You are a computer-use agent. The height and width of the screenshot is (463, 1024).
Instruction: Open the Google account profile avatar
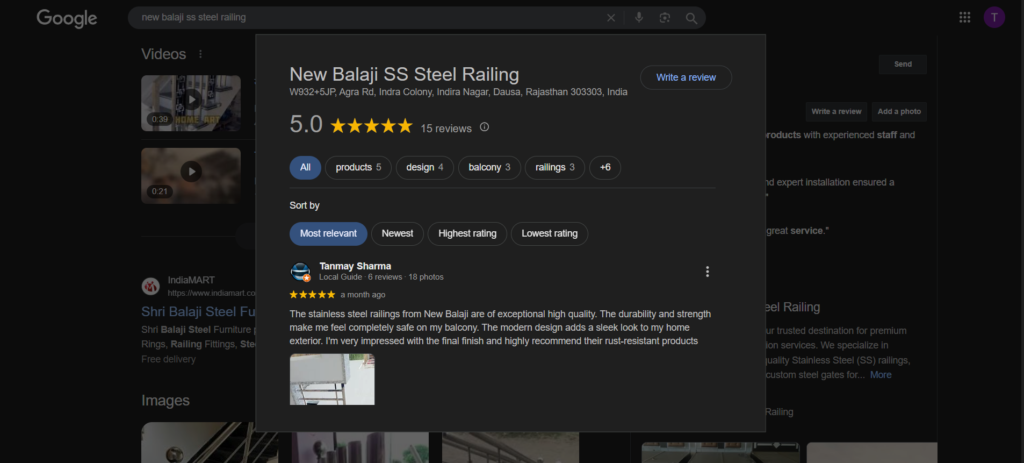(x=994, y=17)
